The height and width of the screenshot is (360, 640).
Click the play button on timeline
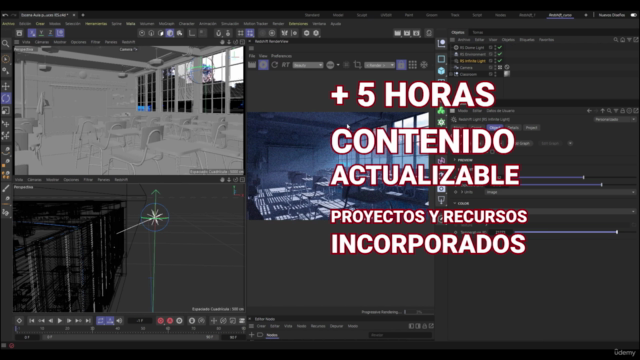pos(60,321)
